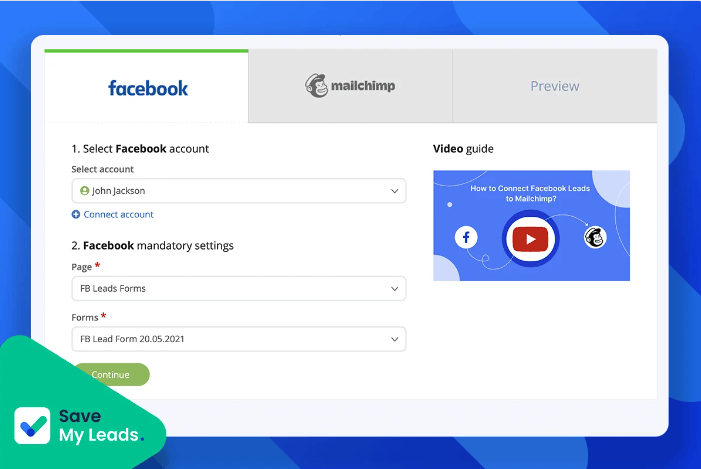Click the 'Page' field label
Image resolution: width=701 pixels, height=469 pixels.
[x=81, y=267]
